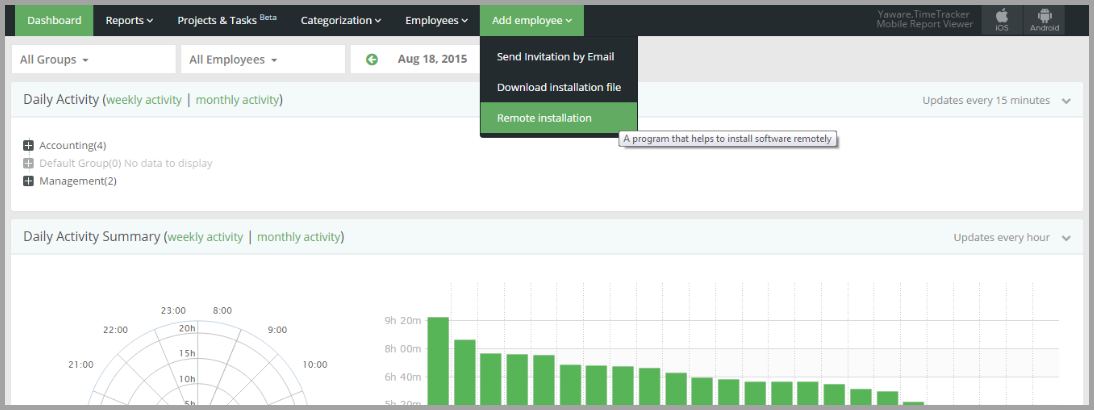
Task: Click the Yaware.TimeTracker Mobile Report Viewer text
Action: (925, 20)
